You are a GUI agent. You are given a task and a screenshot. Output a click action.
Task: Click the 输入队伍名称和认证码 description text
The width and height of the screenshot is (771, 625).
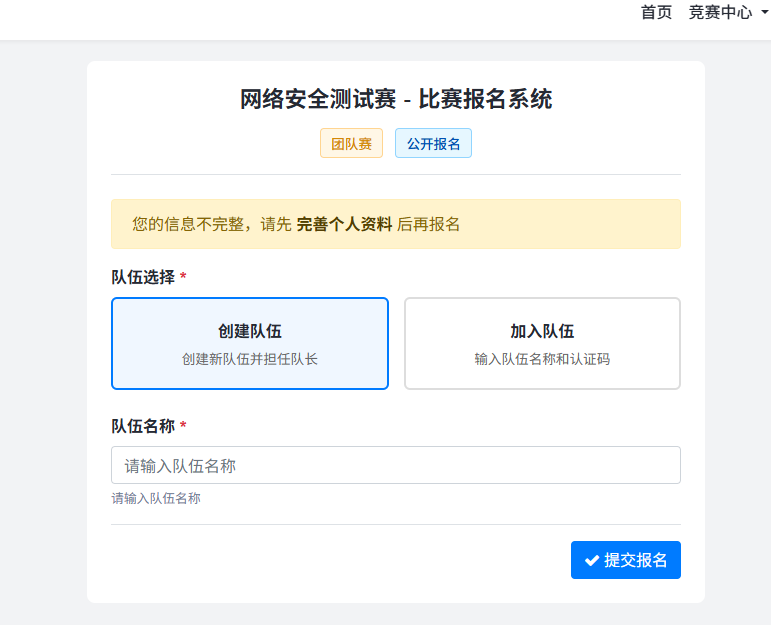point(542,358)
